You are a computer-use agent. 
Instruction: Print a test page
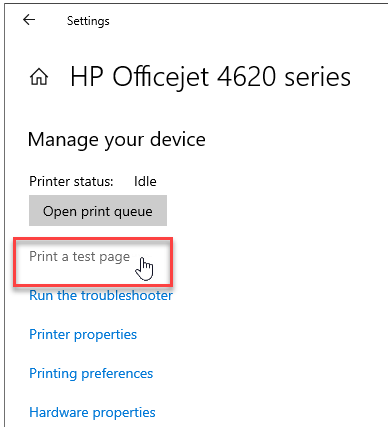tap(79, 257)
